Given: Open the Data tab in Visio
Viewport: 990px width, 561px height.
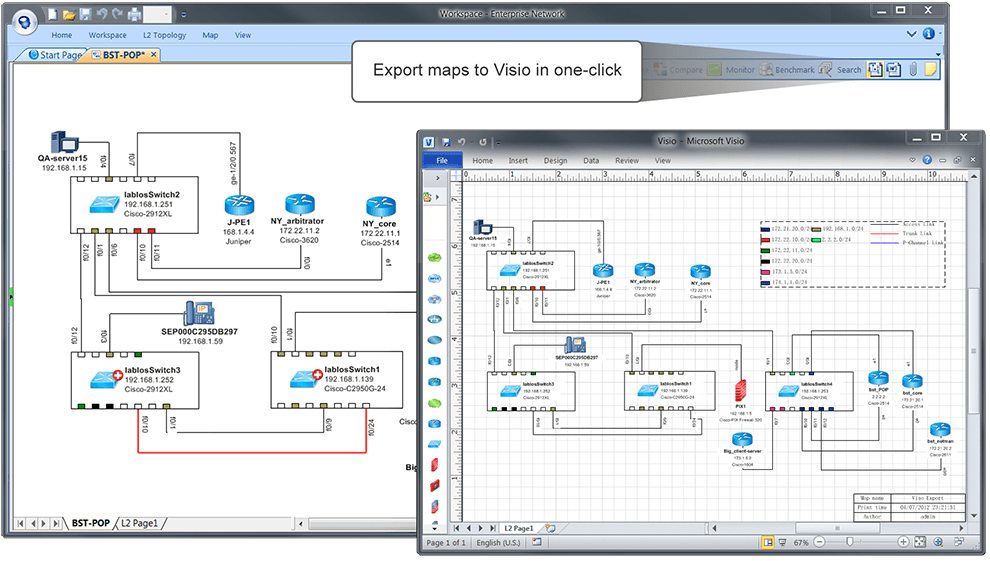Looking at the screenshot, I should tap(591, 161).
